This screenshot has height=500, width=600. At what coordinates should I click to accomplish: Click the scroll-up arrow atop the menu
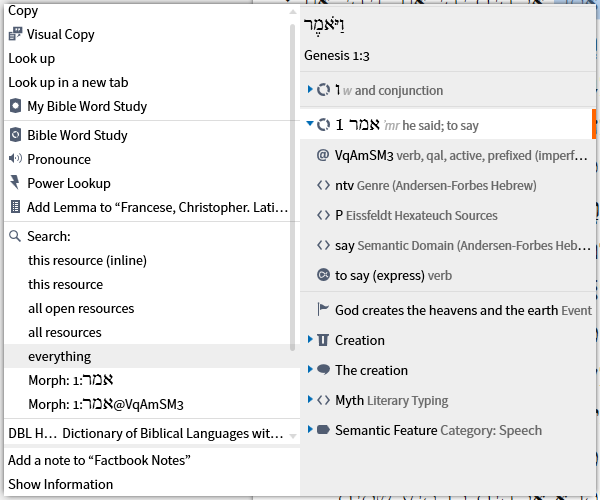[293, 12]
